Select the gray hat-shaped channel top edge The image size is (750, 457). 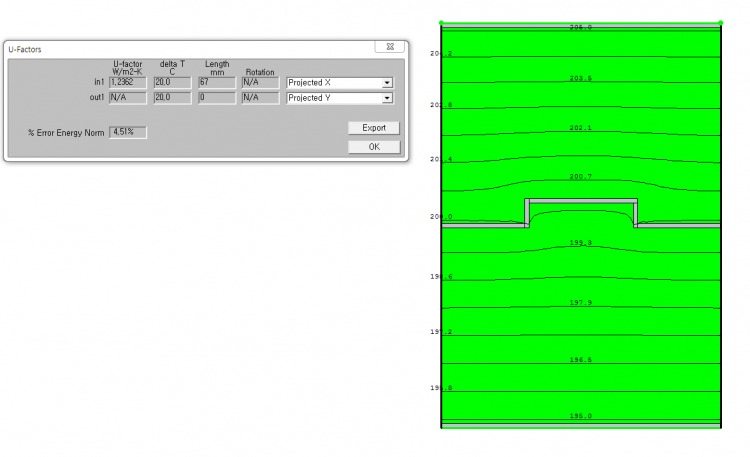tap(581, 201)
